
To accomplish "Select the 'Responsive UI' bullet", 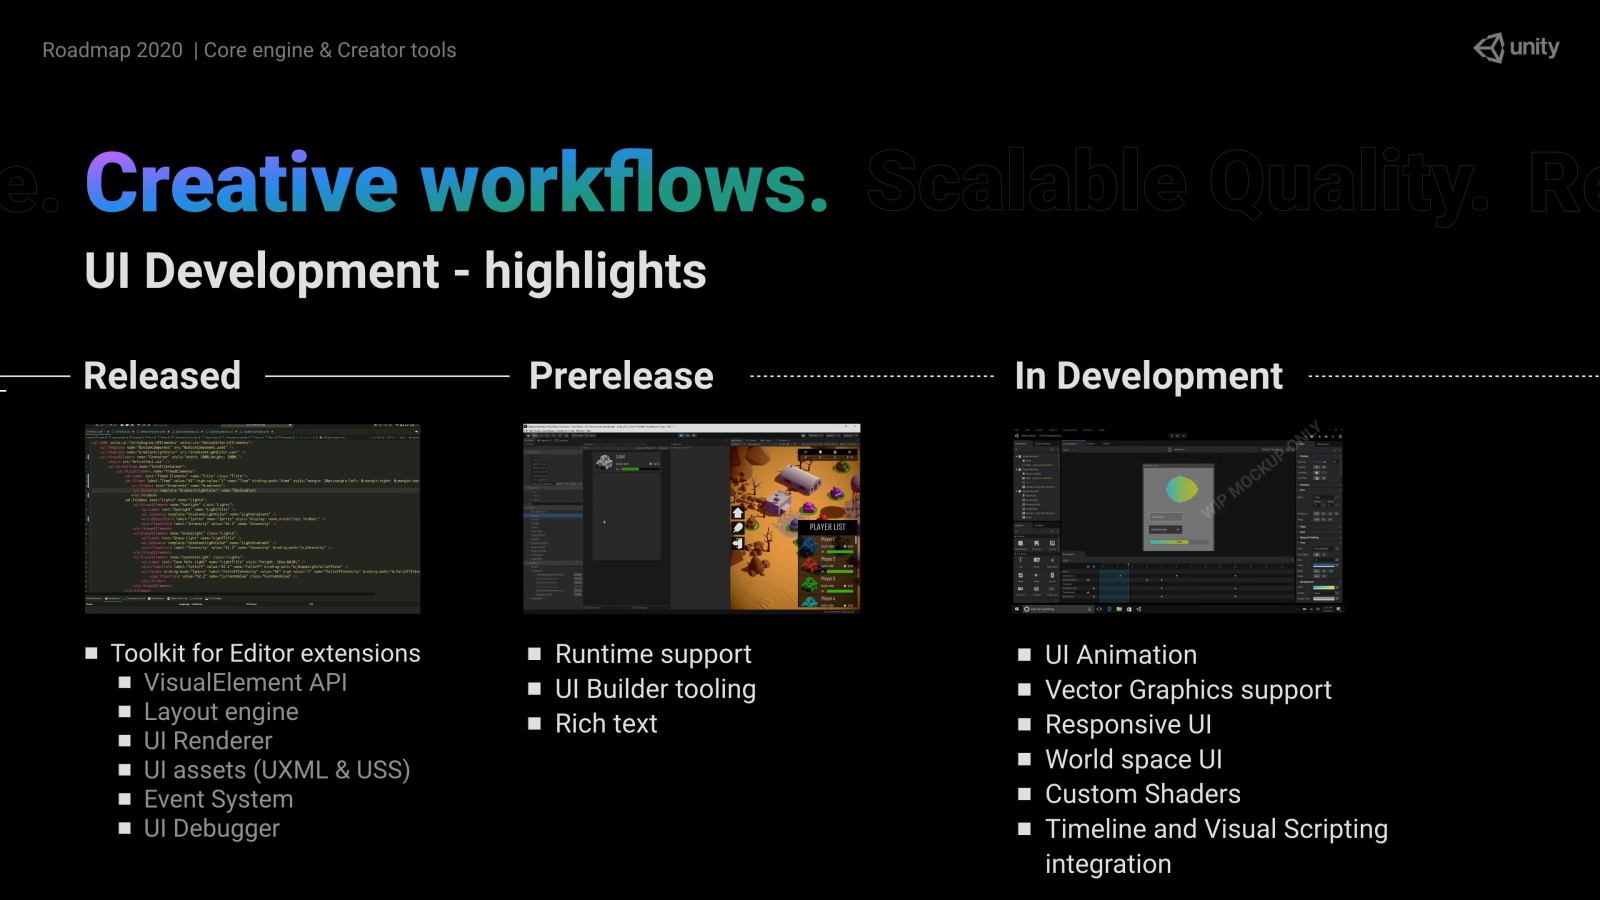I will 1128,725.
